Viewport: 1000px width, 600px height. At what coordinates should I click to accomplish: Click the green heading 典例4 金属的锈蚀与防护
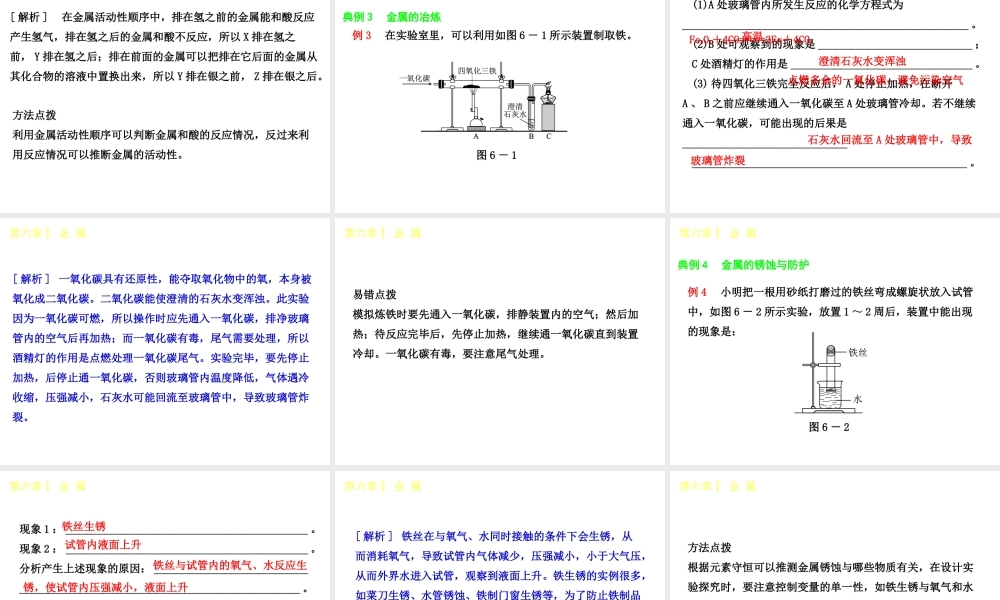(x=744, y=265)
